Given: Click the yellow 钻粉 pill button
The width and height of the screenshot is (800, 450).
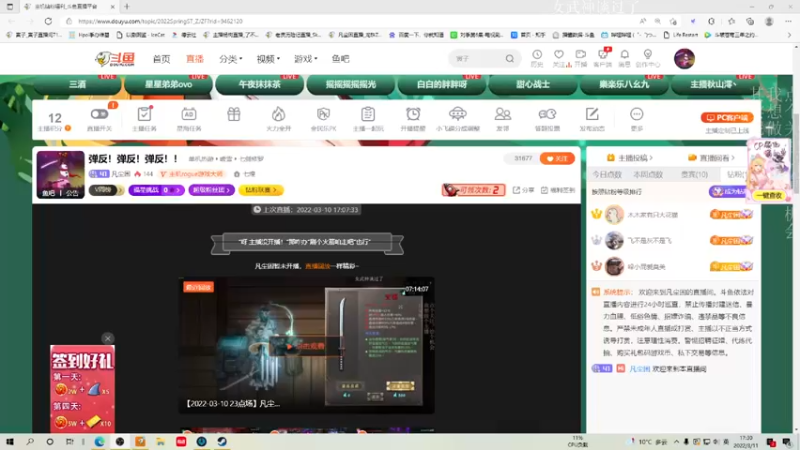Looking at the screenshot, I should (x=261, y=190).
